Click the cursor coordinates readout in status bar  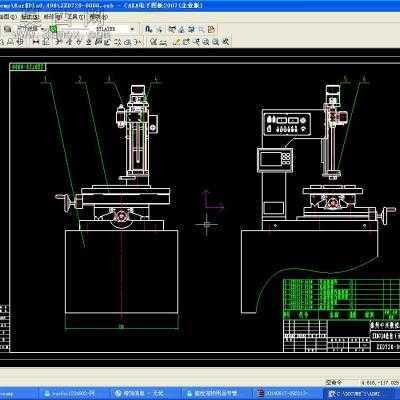380,382
